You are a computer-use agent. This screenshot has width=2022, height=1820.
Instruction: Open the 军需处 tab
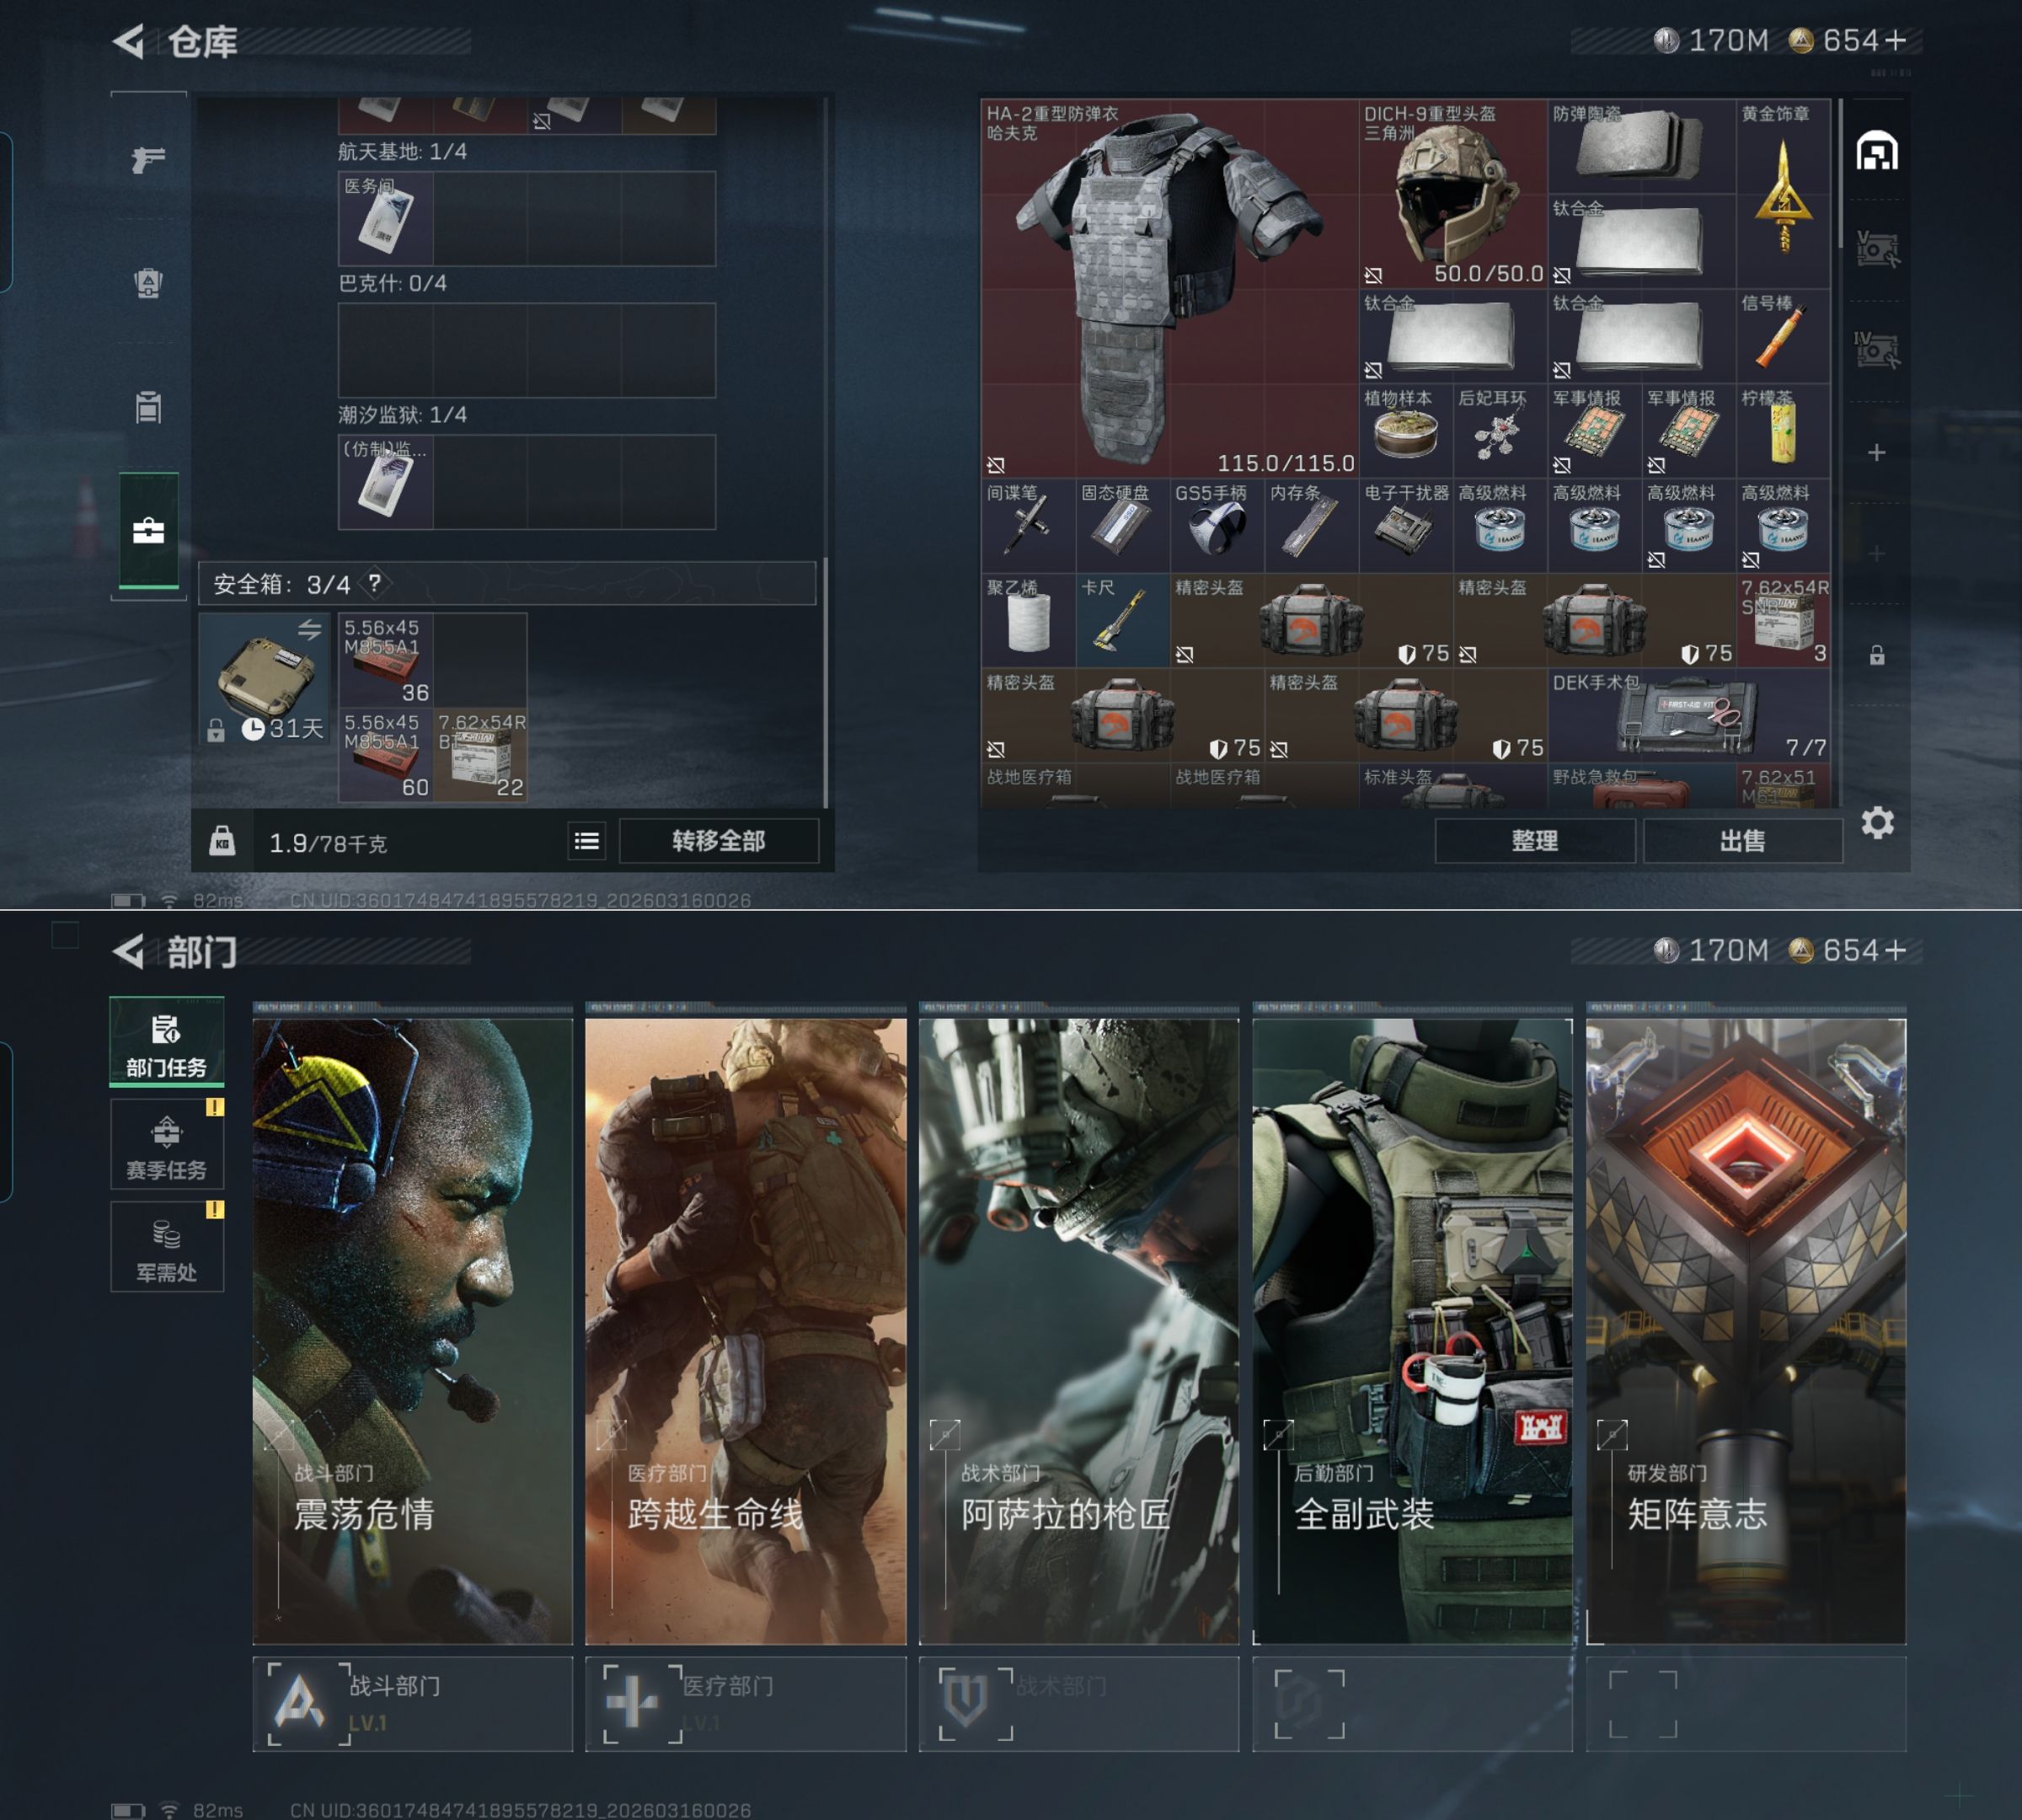click(x=166, y=1247)
